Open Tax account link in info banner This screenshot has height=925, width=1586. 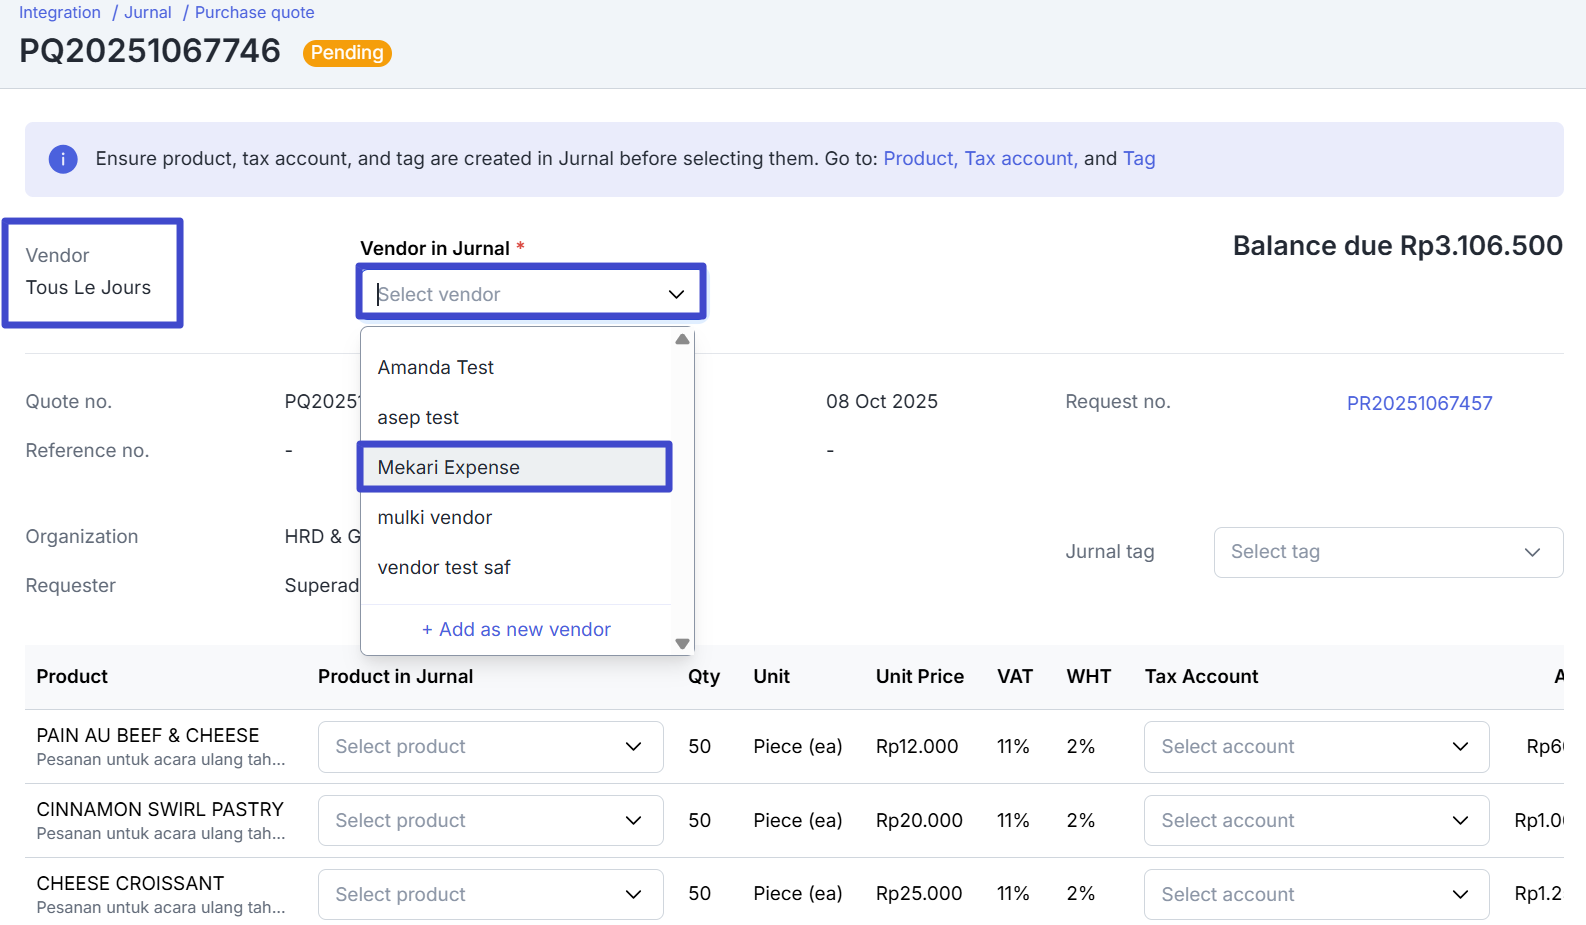pos(1019,159)
